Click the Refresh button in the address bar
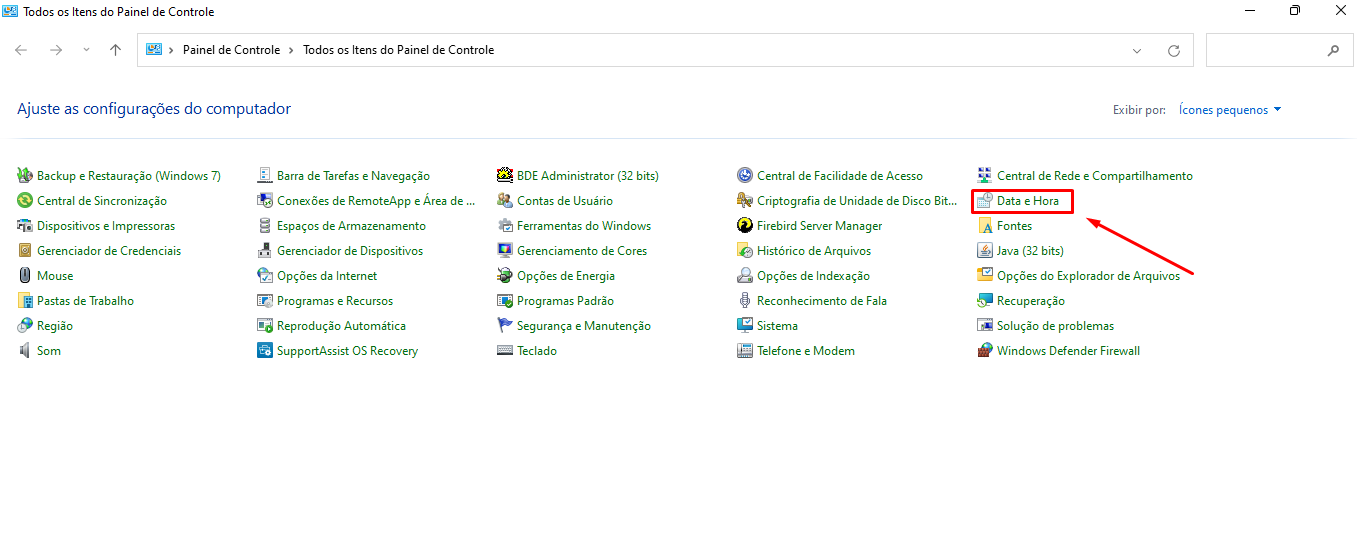Viewport: 1357px width, 546px height. (1174, 50)
